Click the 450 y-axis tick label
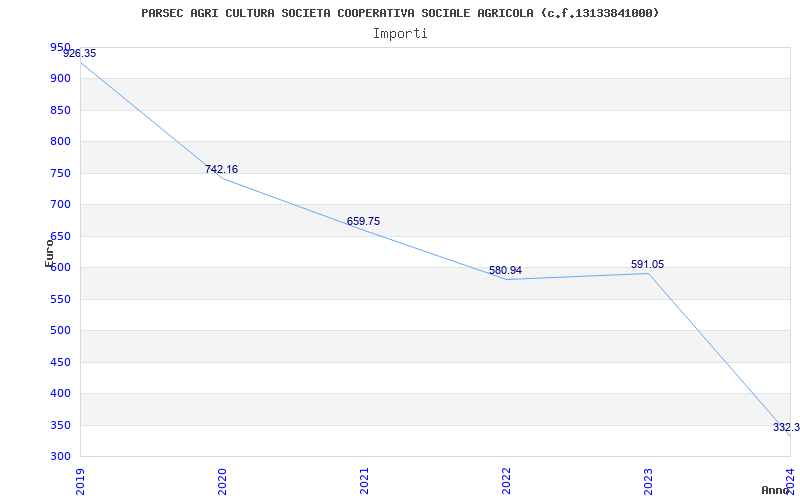This screenshot has width=800, height=500. pos(60,362)
